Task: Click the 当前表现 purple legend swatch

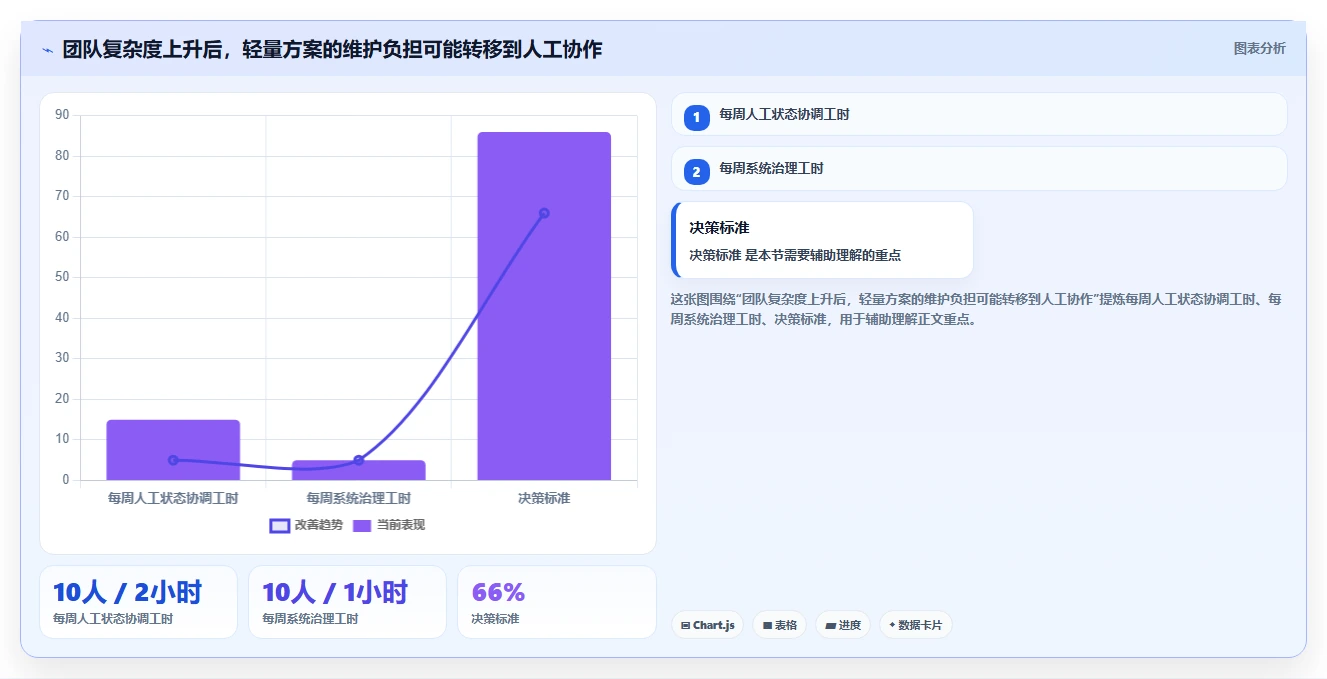Action: tap(362, 525)
